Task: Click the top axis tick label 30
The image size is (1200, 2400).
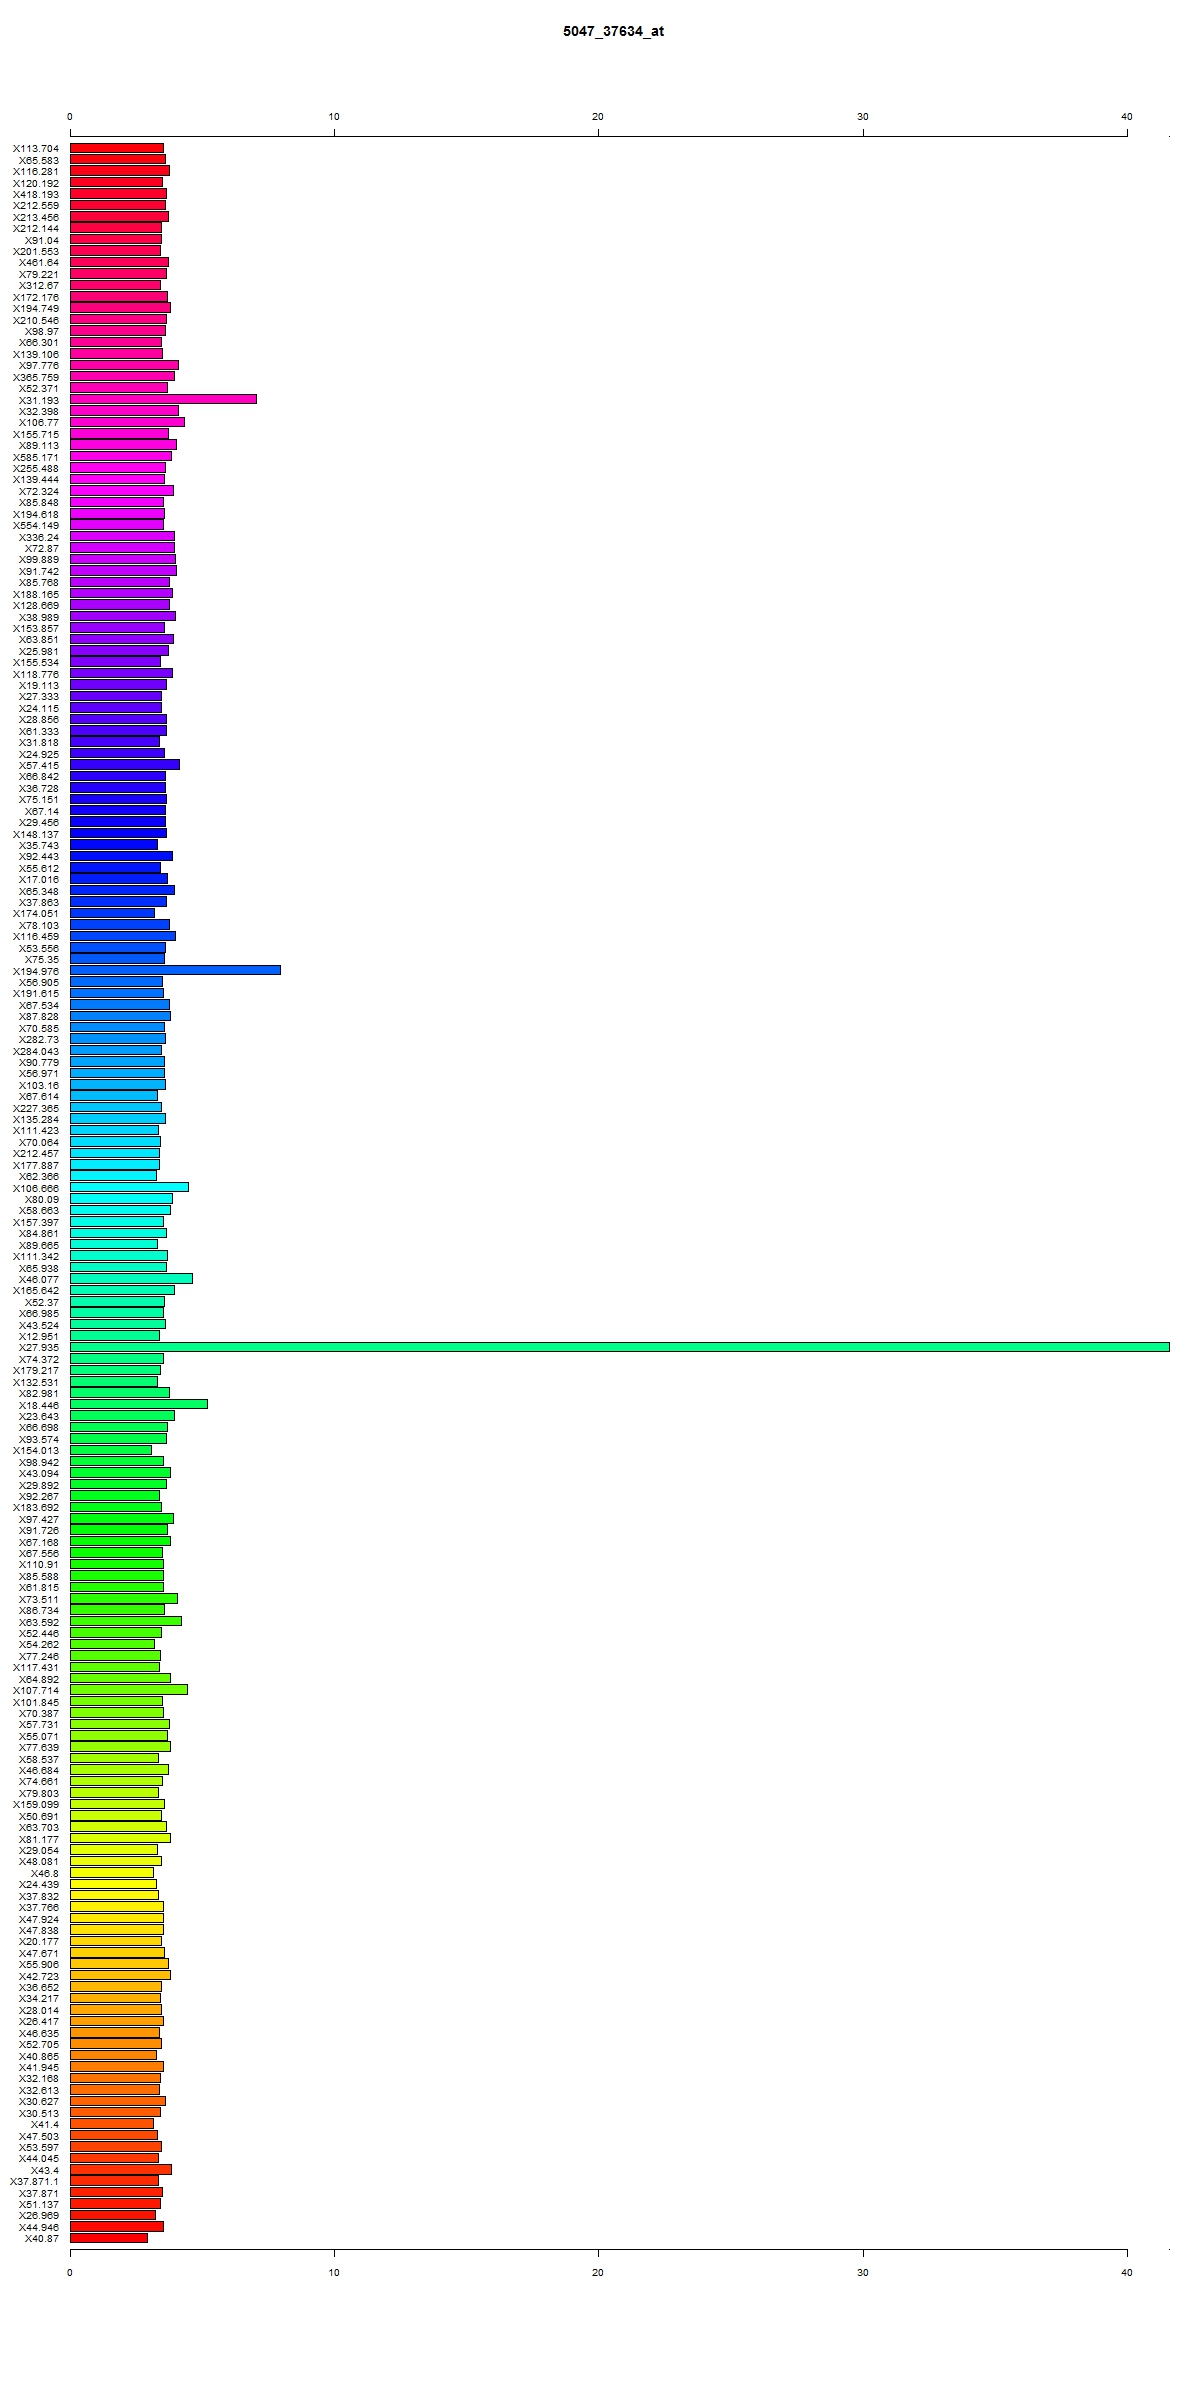Action: (x=863, y=117)
